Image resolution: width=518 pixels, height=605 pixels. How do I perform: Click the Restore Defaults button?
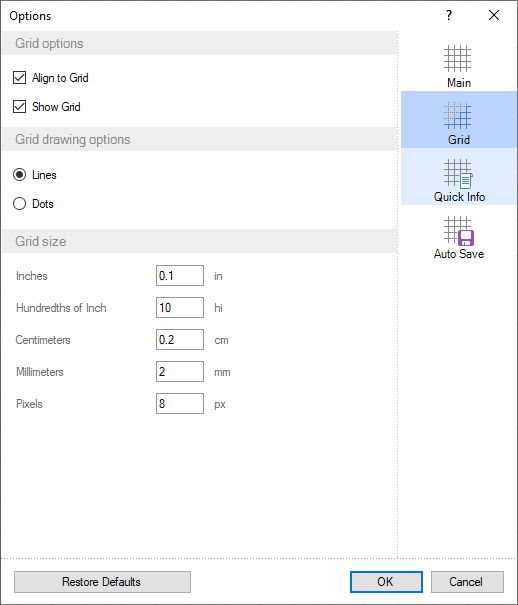tap(102, 582)
